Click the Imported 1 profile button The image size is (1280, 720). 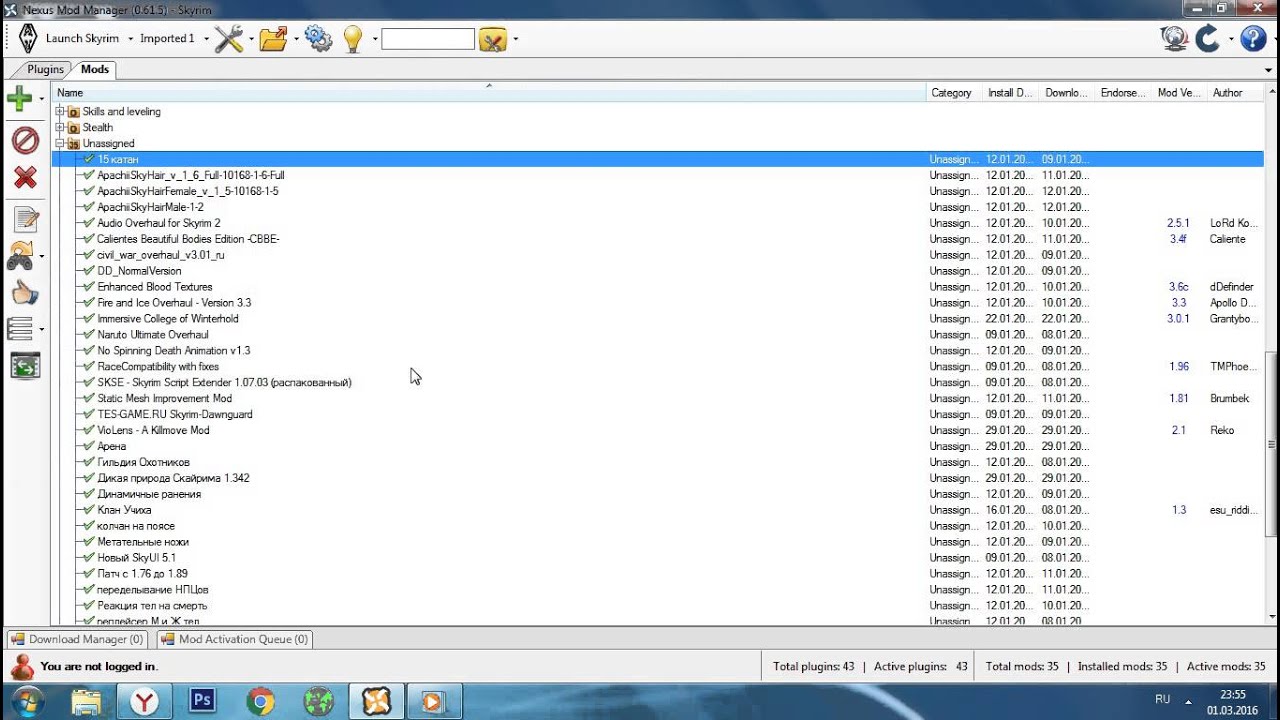click(x=167, y=39)
